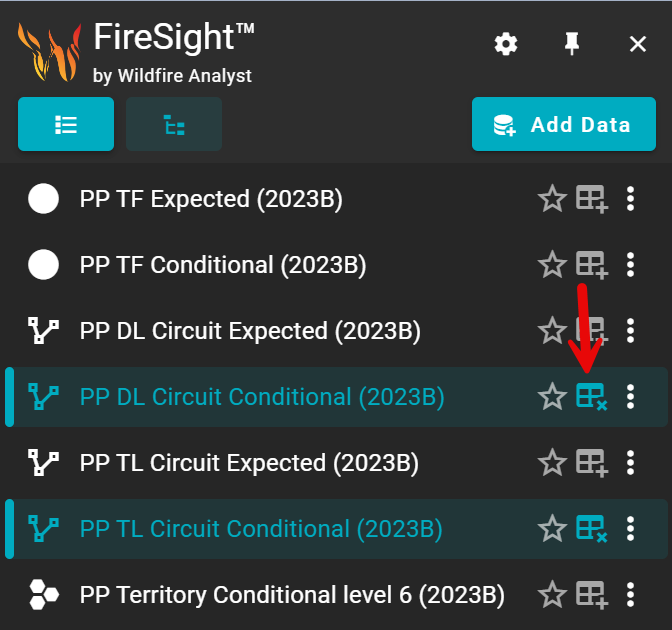This screenshot has height=630, width=672.
Task: Add PP Territory Conditional level 6 table
Action: pos(592,595)
